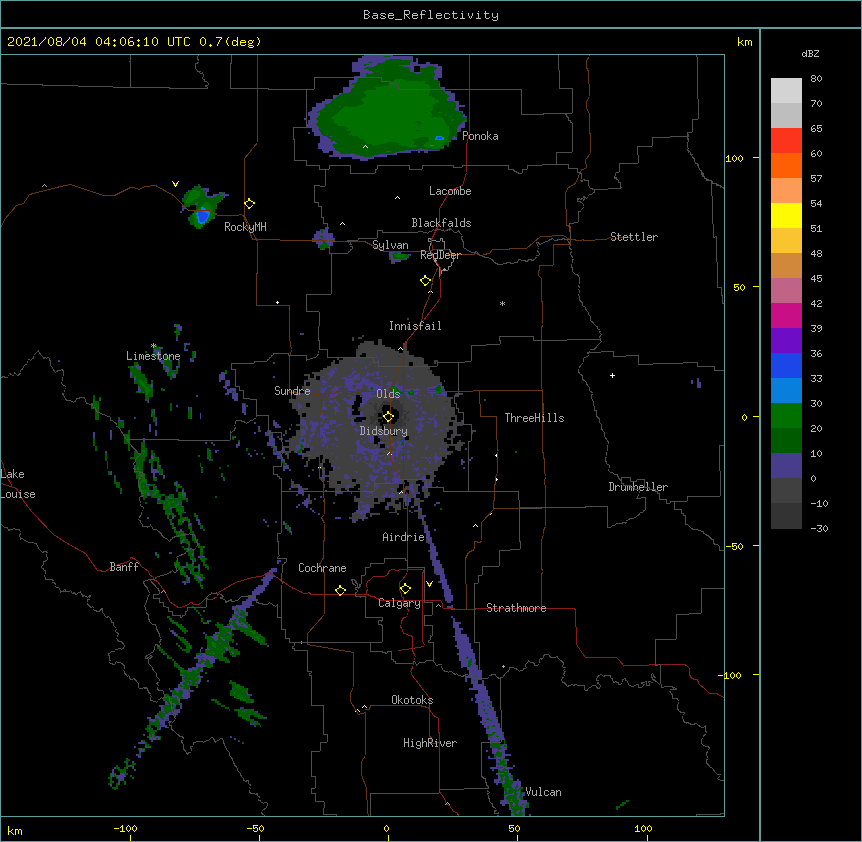This screenshot has height=842, width=862.
Task: Click the small green echo below Sylvan
Action: pyautogui.click(x=401, y=256)
